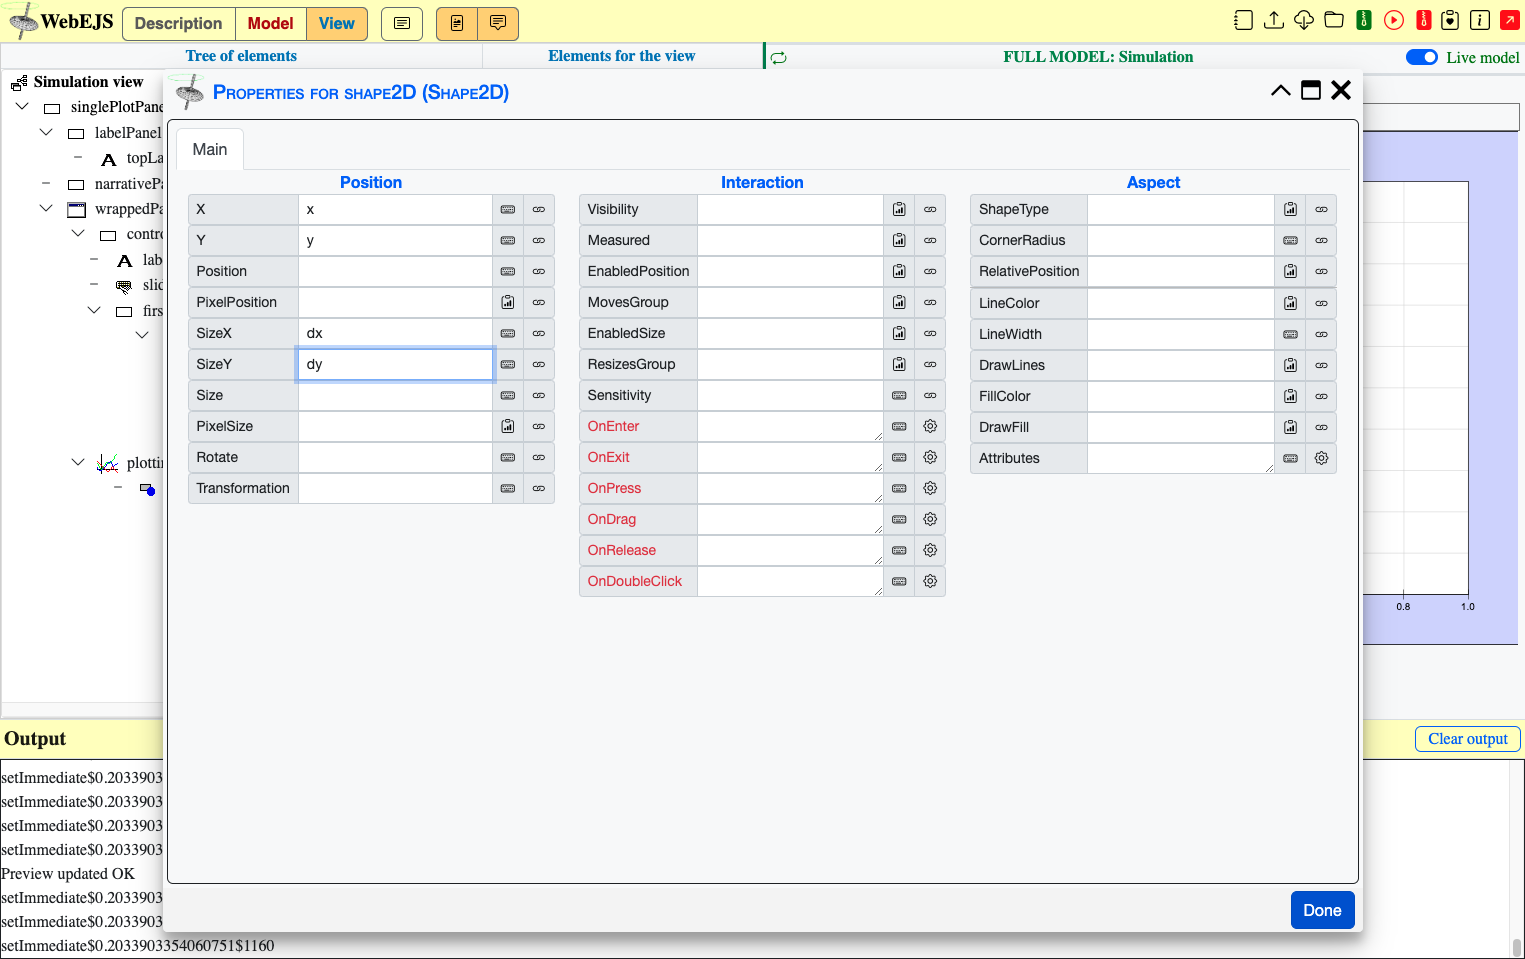The width and height of the screenshot is (1525, 959).
Task: Click the cloud download icon
Action: click(x=1304, y=20)
